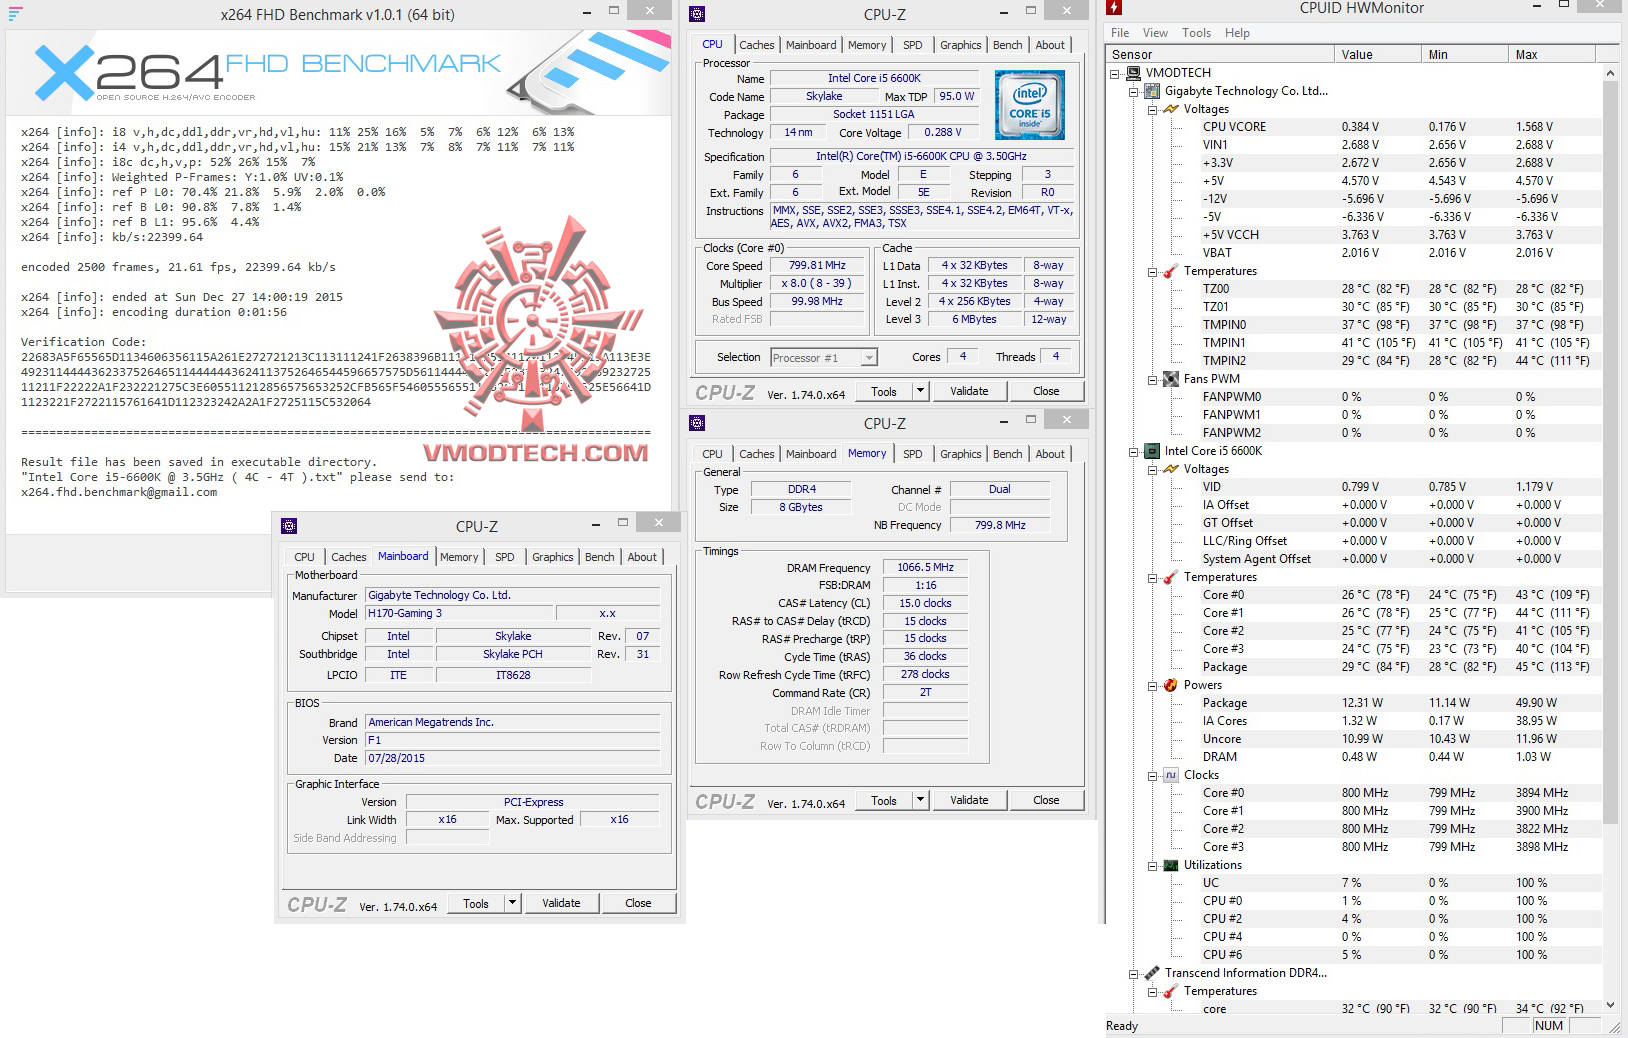Collapse Voltages under Gigabyte Technology
This screenshot has height=1038, width=1628.
click(x=1153, y=109)
